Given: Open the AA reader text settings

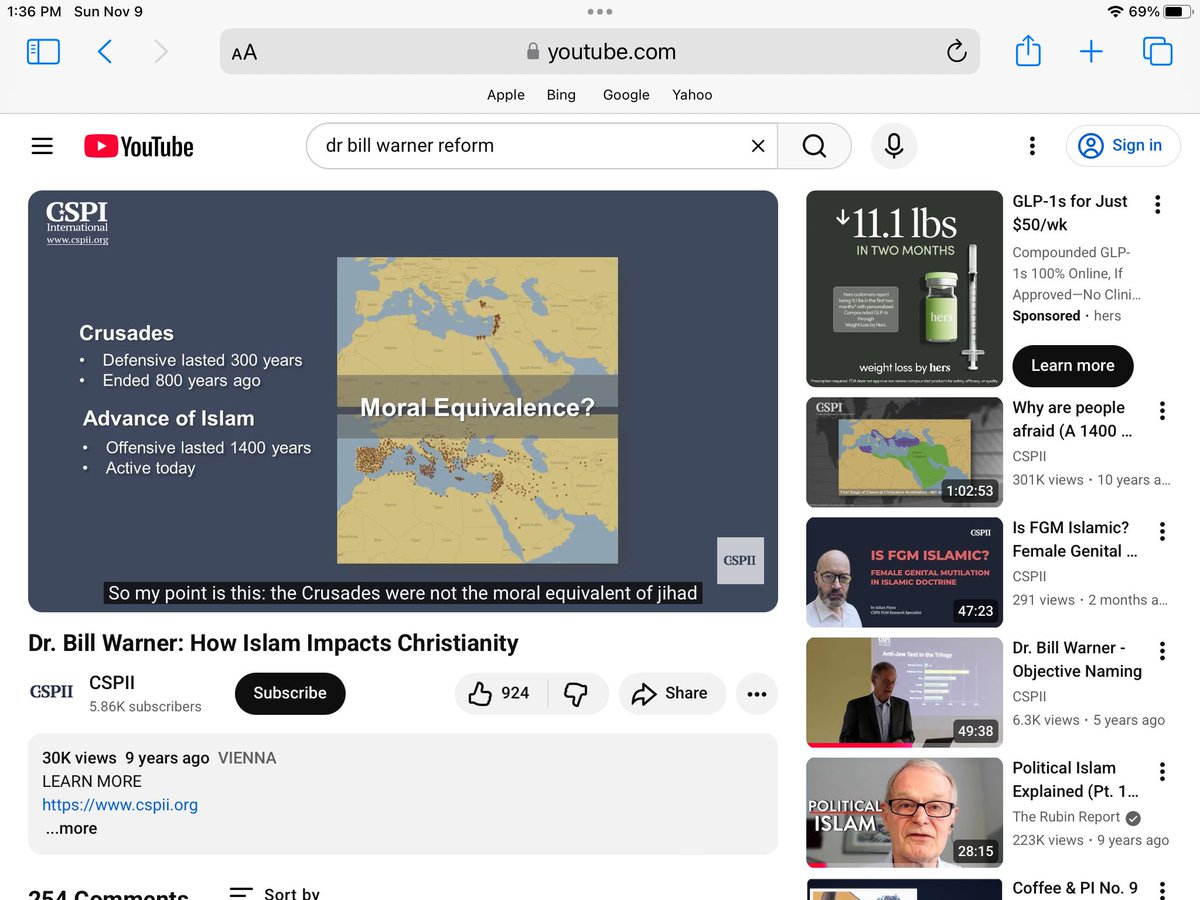Looking at the screenshot, I should (244, 52).
